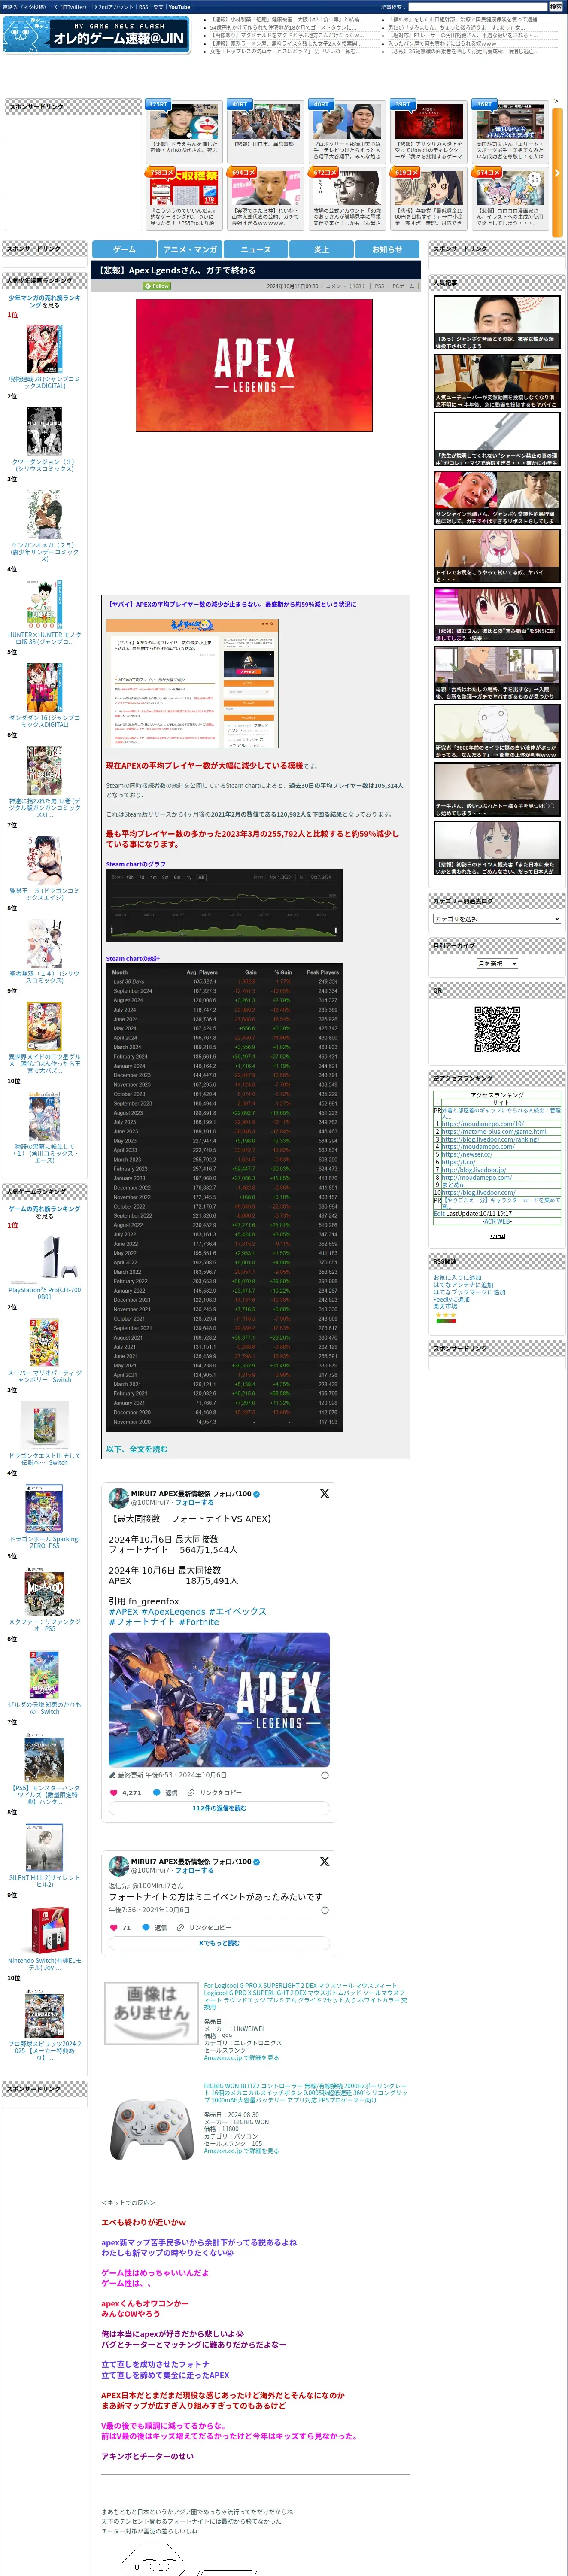Click the BIGBIG WON controller product image
This screenshot has height=2576, width=568.
coord(151,2129)
